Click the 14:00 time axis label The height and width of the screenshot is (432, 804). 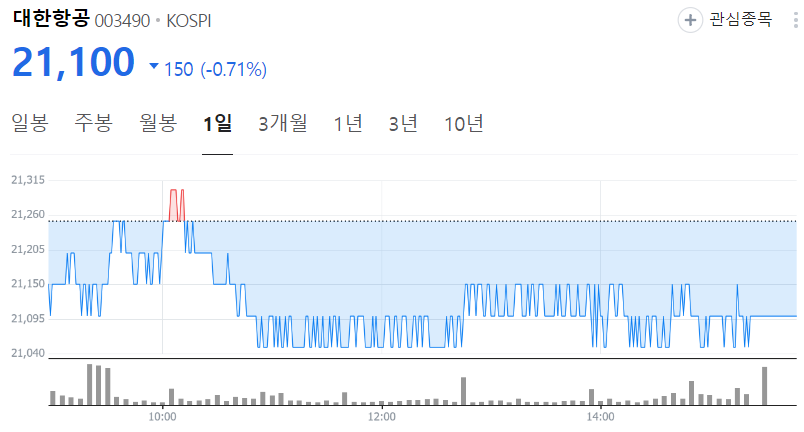pyautogui.click(x=600, y=417)
